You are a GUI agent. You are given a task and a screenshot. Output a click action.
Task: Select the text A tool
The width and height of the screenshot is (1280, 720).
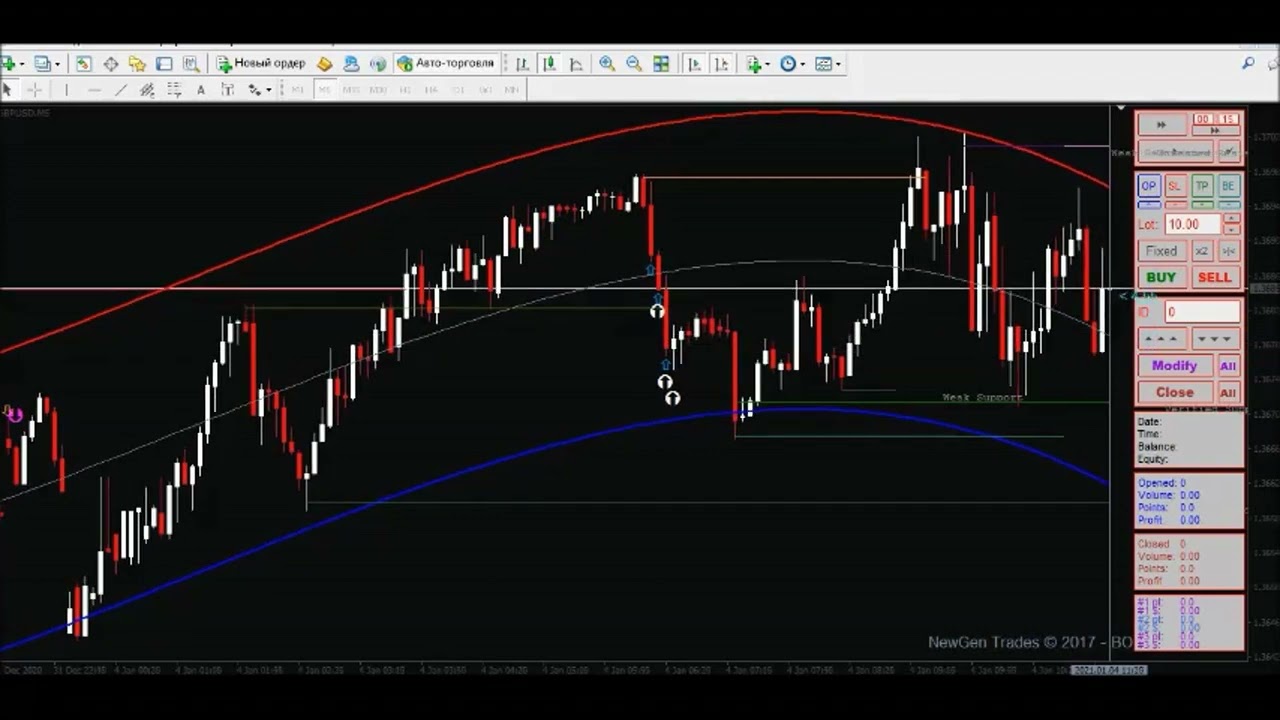point(201,90)
